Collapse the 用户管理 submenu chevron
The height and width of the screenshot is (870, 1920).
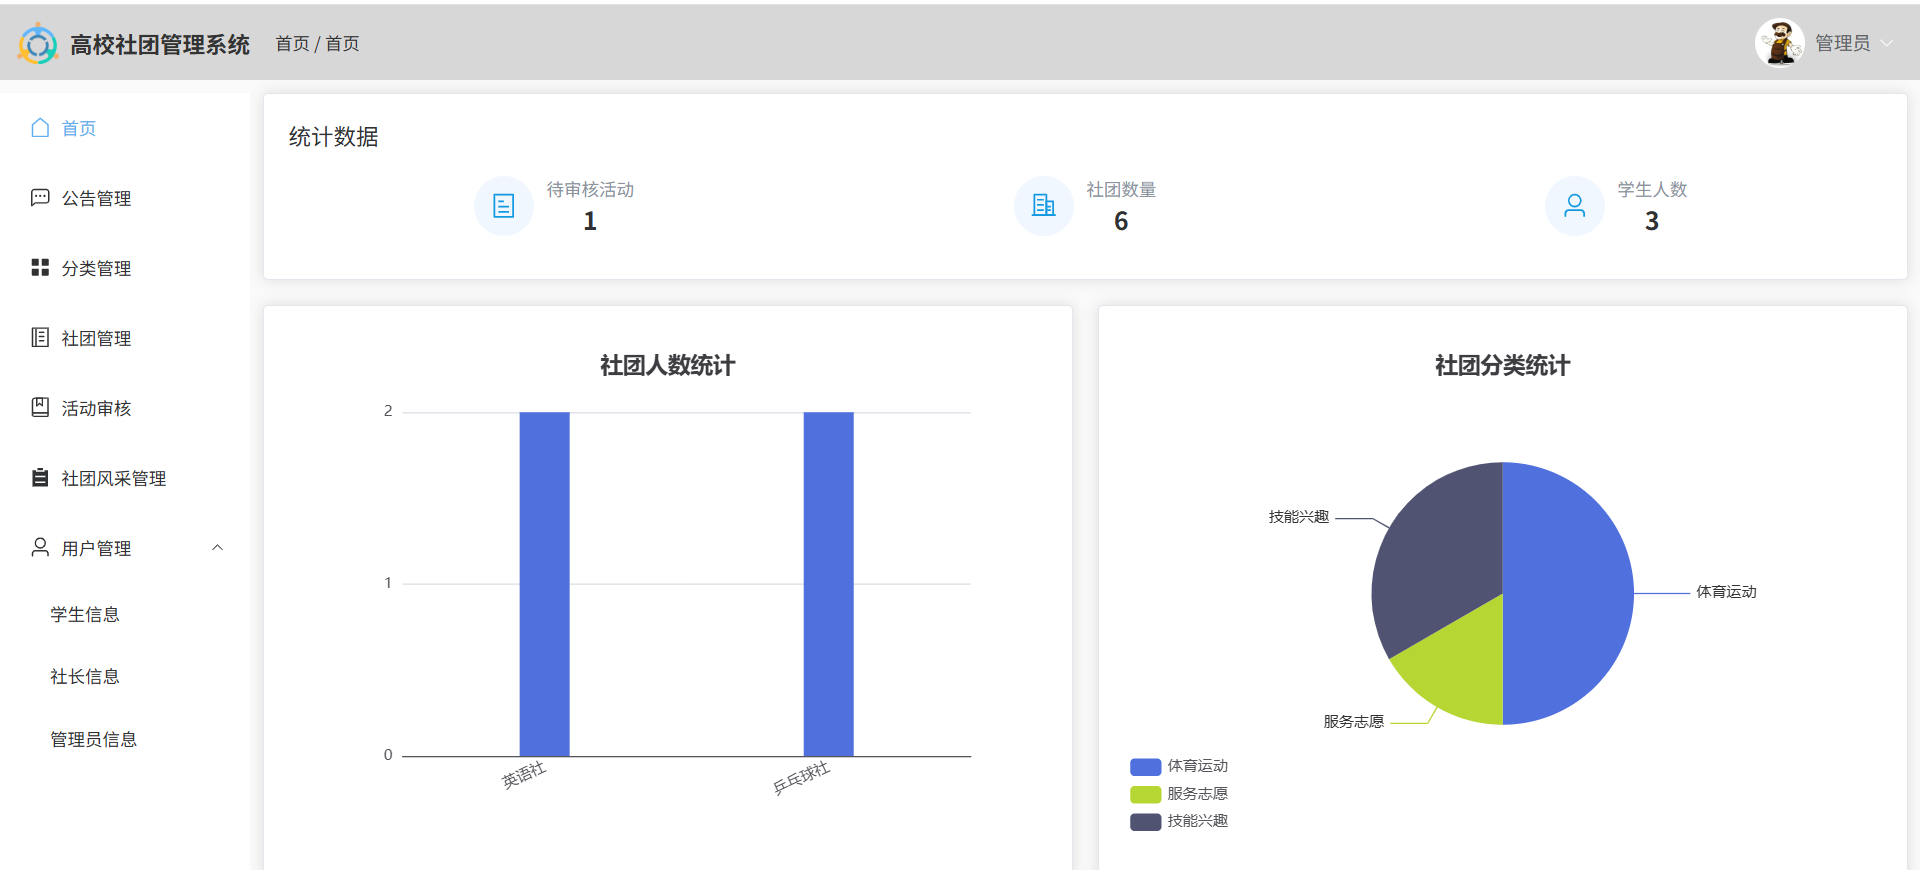(217, 548)
